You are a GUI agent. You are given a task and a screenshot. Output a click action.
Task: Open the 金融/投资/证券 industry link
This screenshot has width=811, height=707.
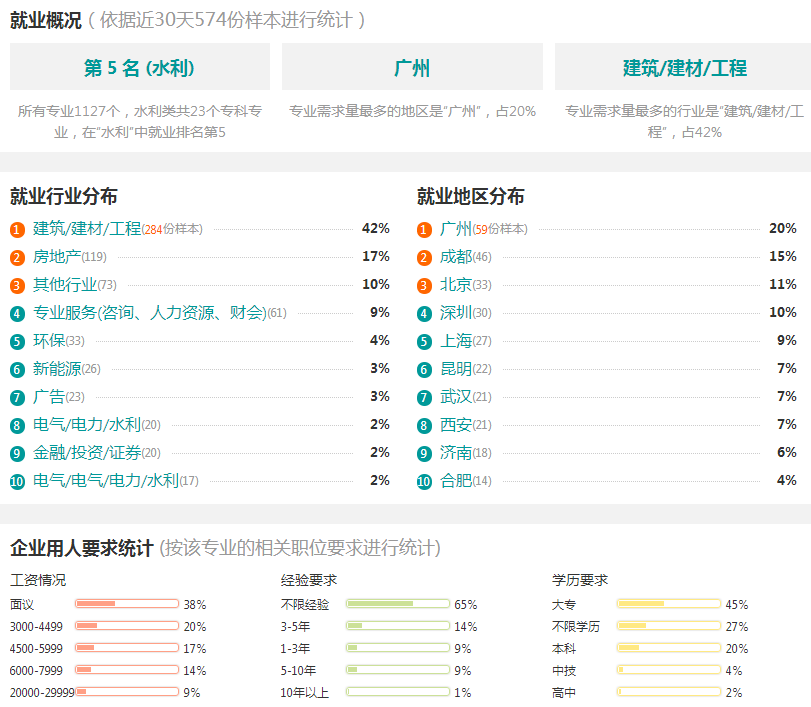coord(87,453)
